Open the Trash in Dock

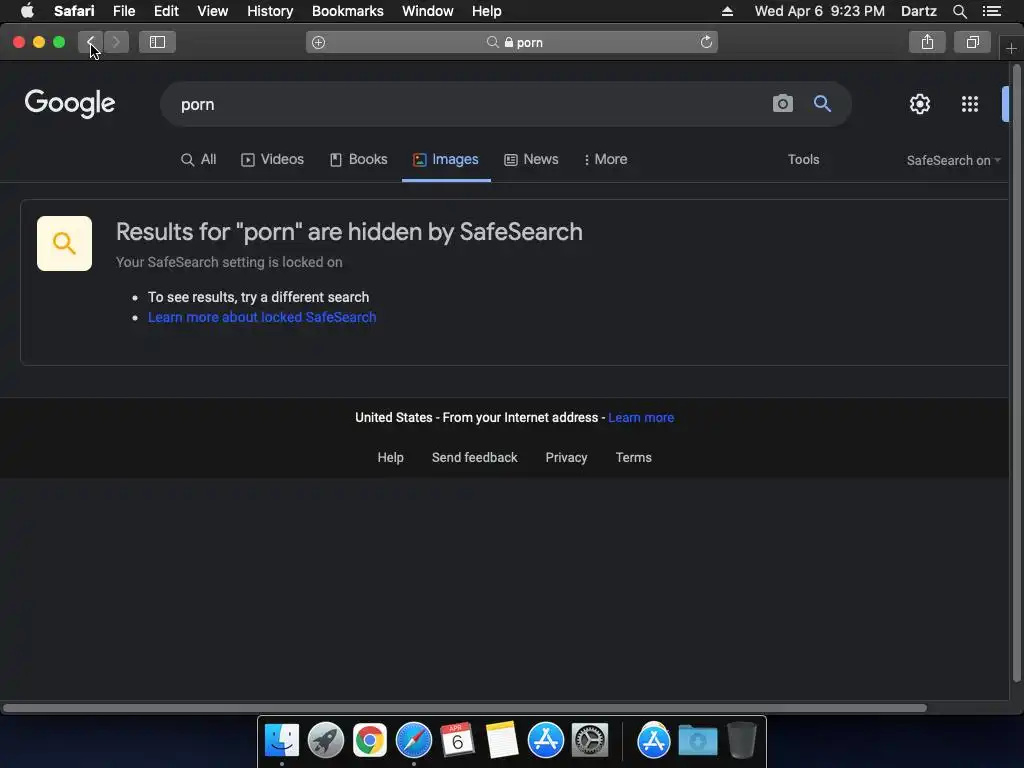[741, 741]
